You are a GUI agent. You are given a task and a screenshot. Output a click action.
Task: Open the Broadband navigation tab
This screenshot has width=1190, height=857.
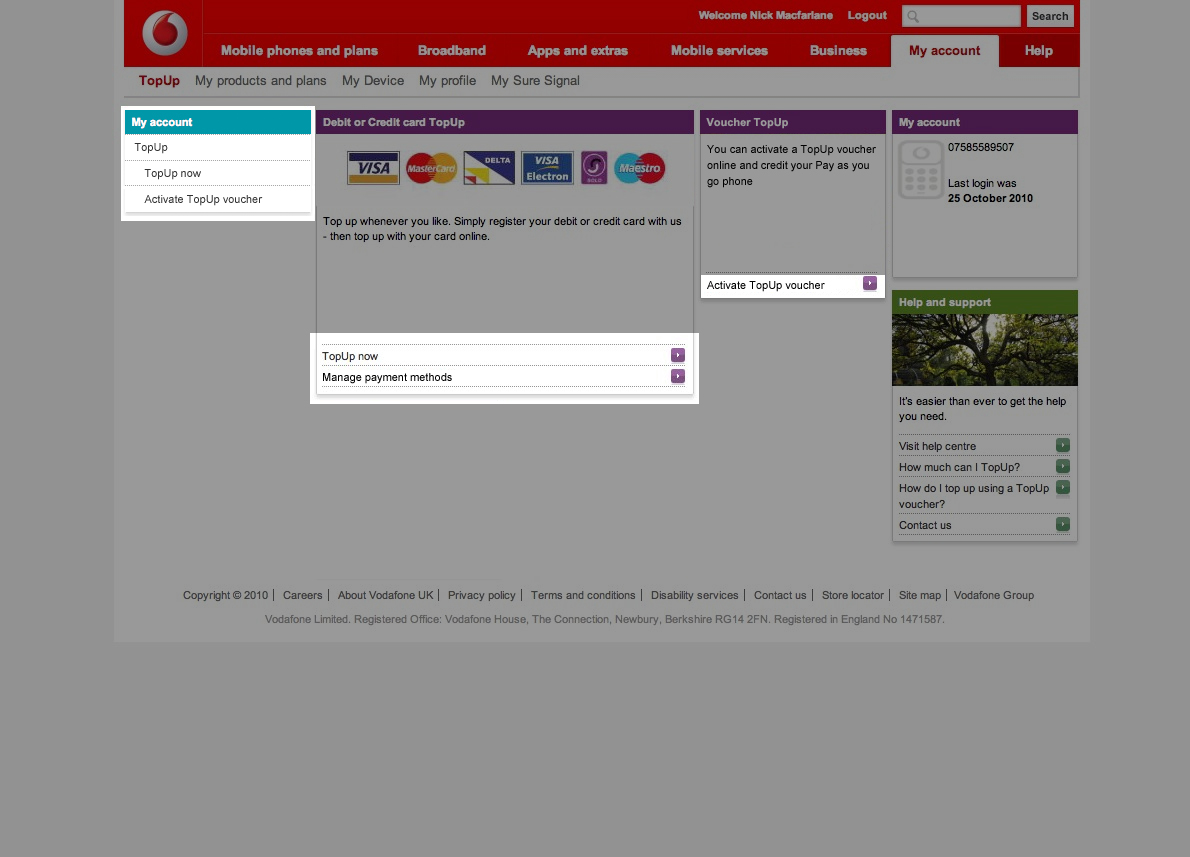click(x=452, y=51)
